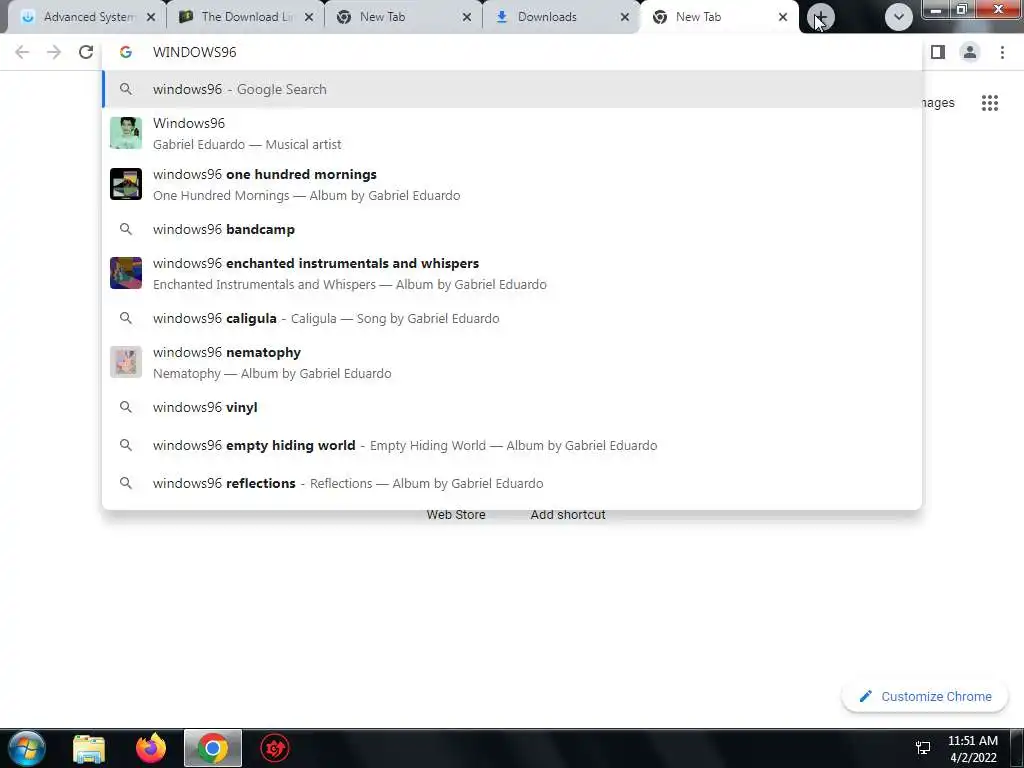This screenshot has width=1024, height=768.
Task: Expand the tab search dropdown arrow
Action: click(899, 17)
